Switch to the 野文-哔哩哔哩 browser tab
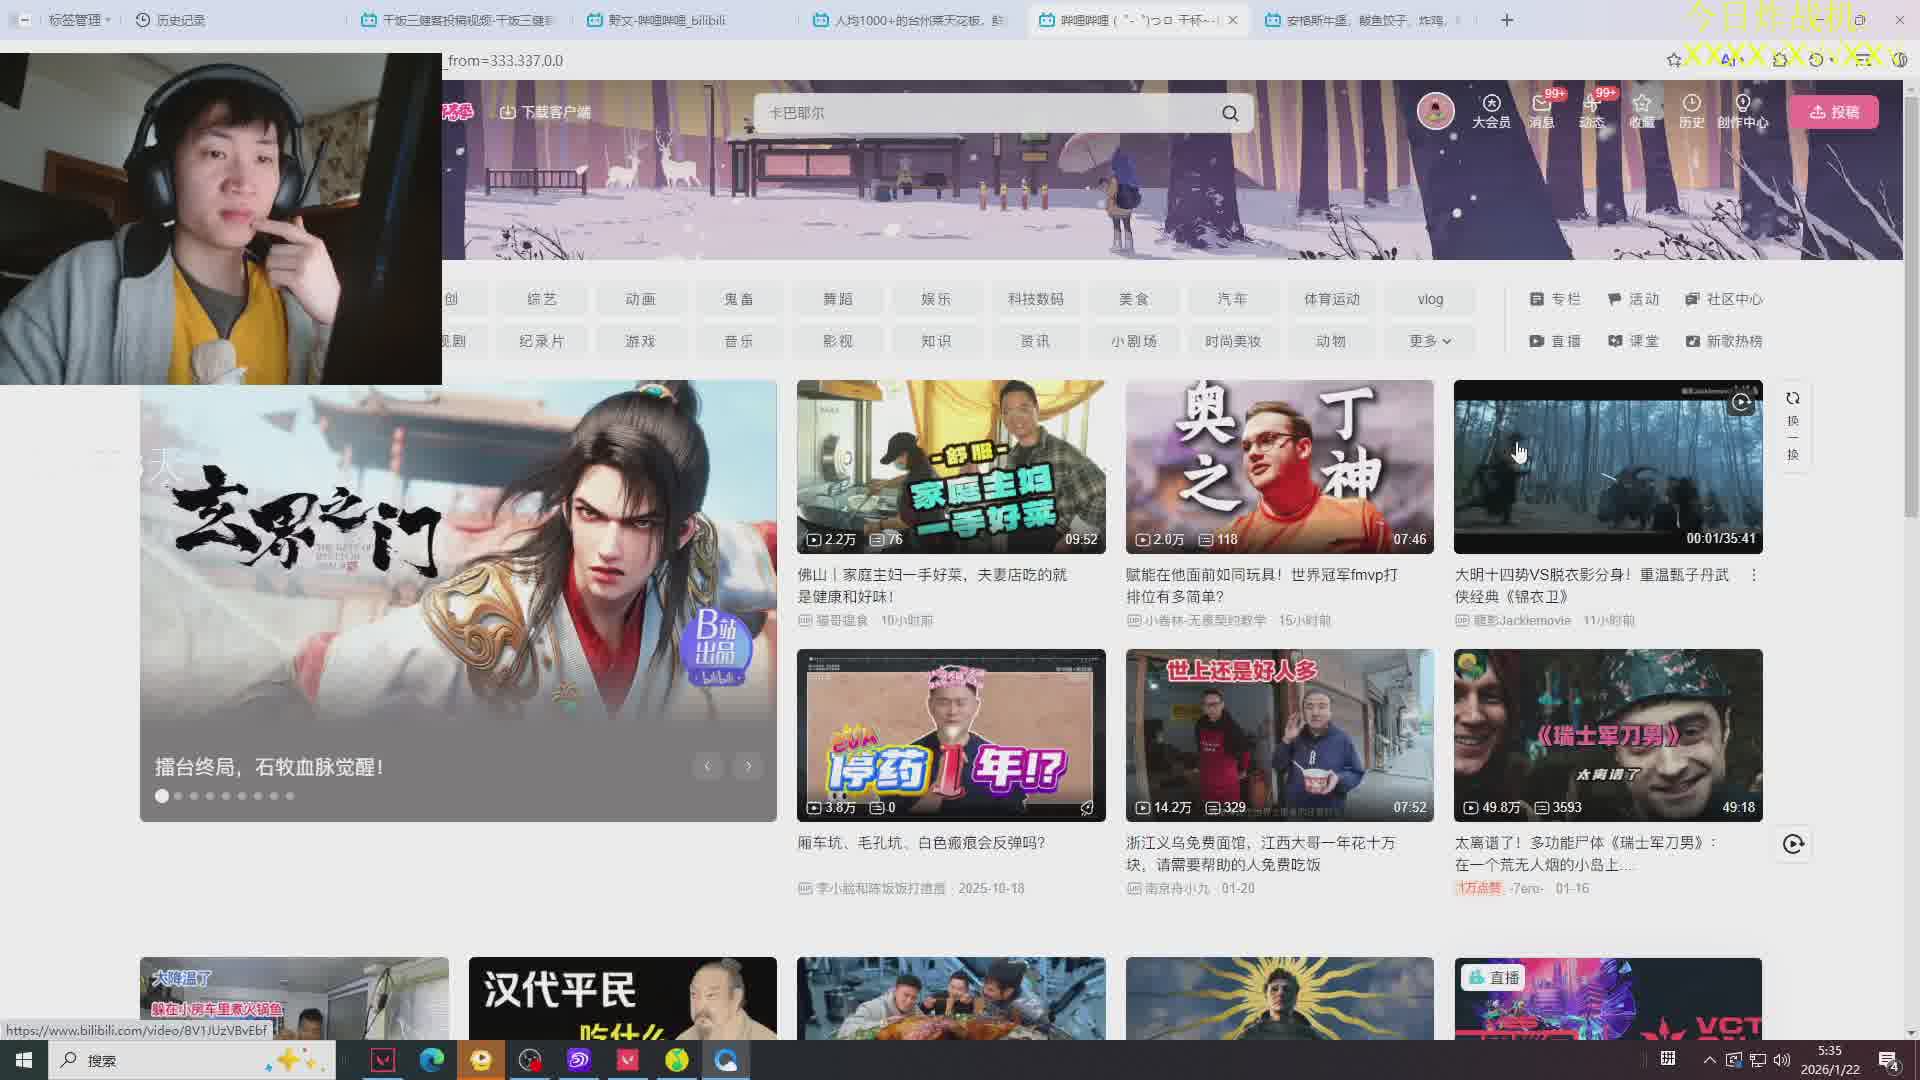Viewport: 1920px width, 1080px height. coord(667,20)
